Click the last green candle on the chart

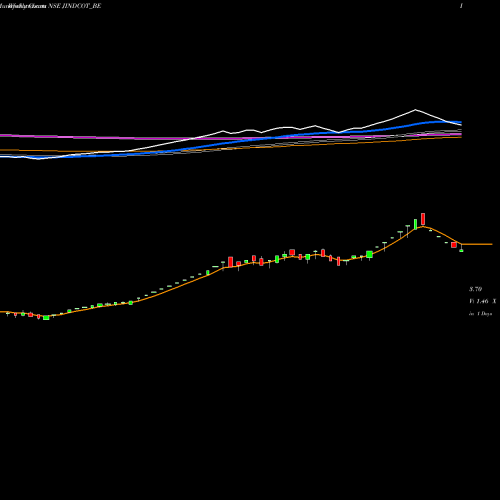click(x=461, y=250)
